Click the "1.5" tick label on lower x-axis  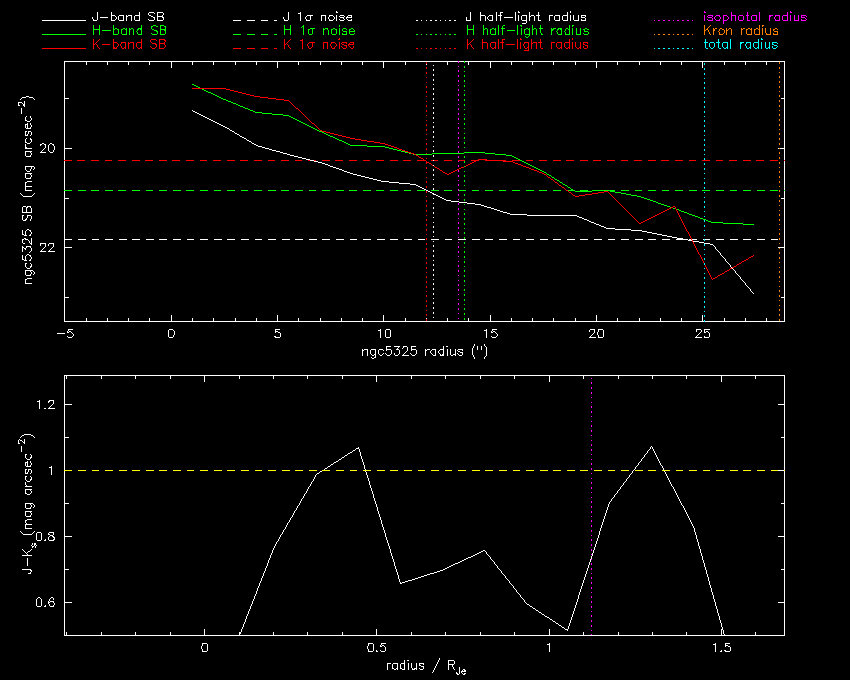[722, 648]
